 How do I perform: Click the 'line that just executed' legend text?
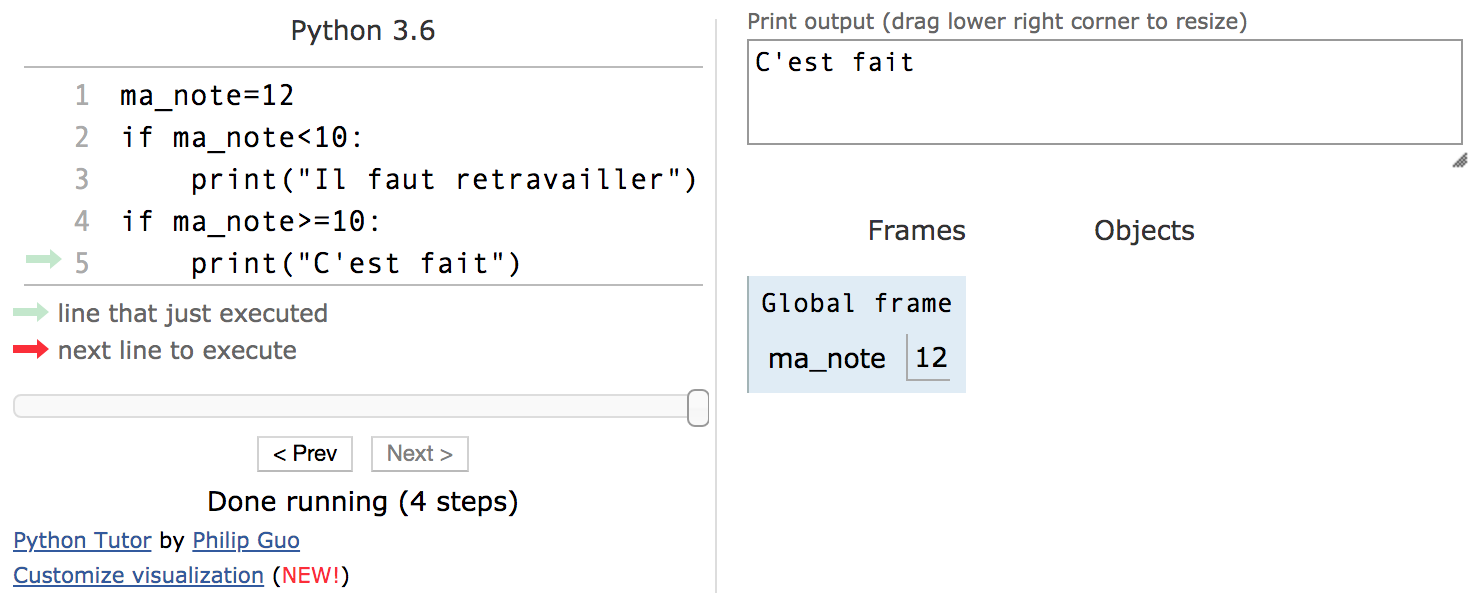tap(193, 314)
